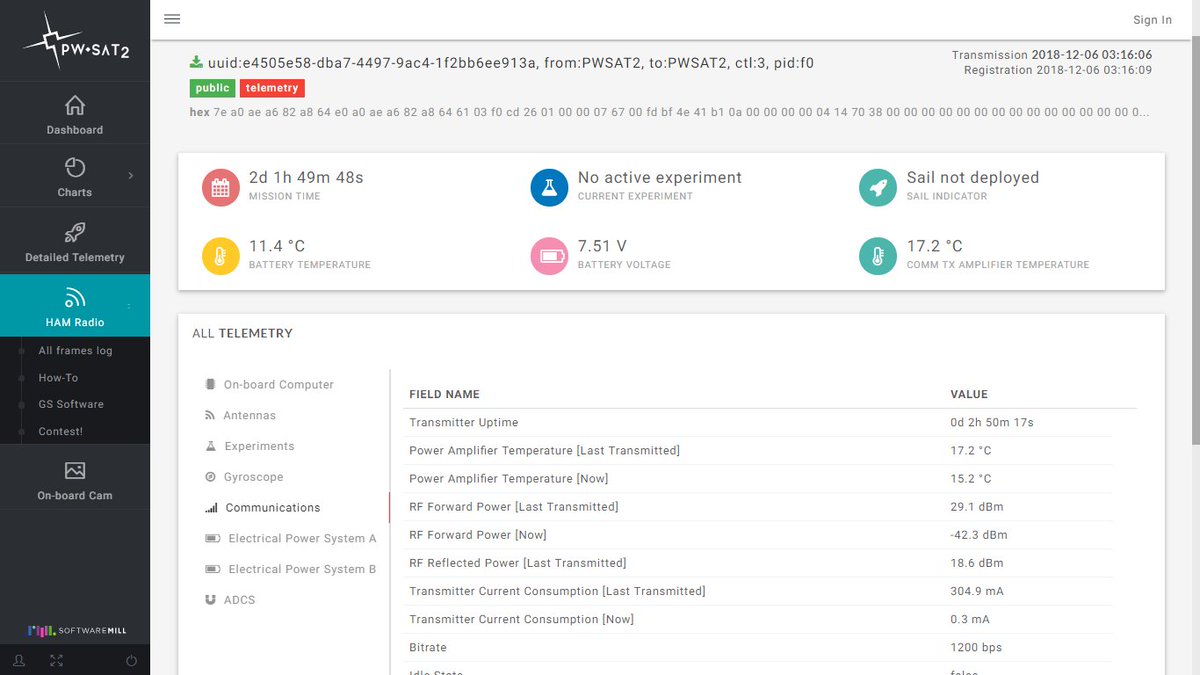Toggle fullscreen with the expand arrows icon

tap(56, 660)
